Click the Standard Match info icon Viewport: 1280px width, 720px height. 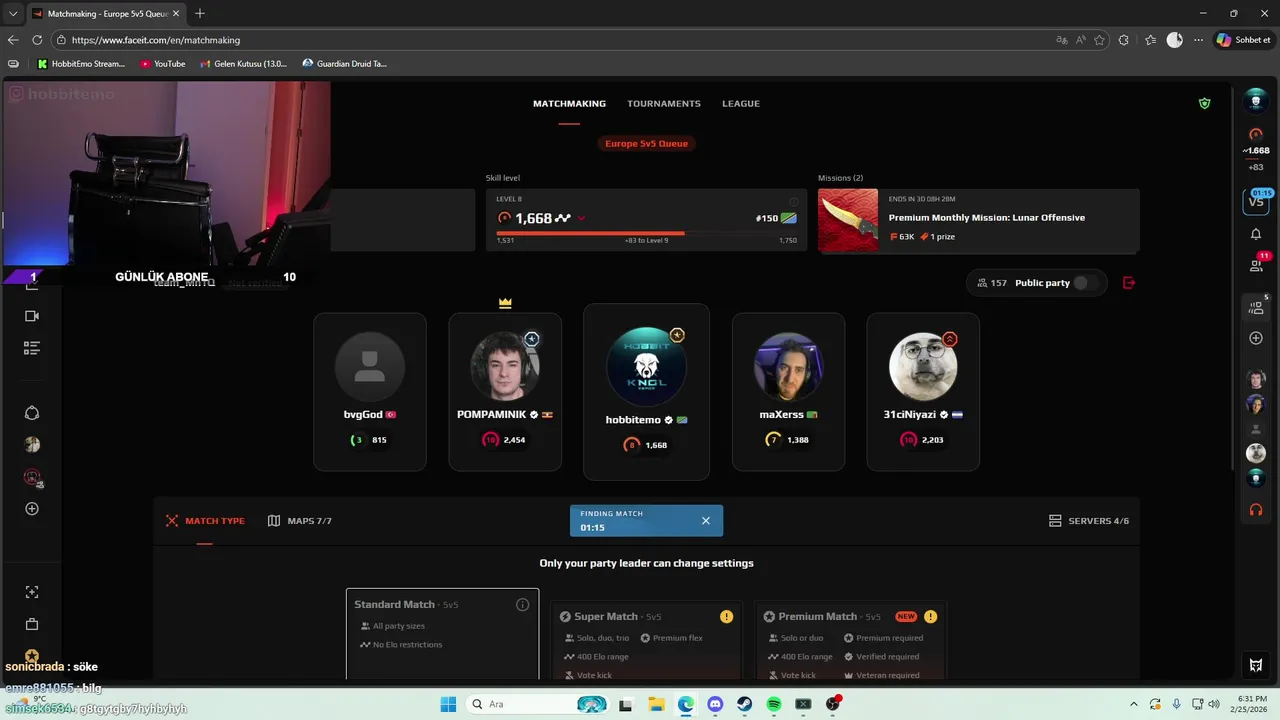pyautogui.click(x=522, y=605)
